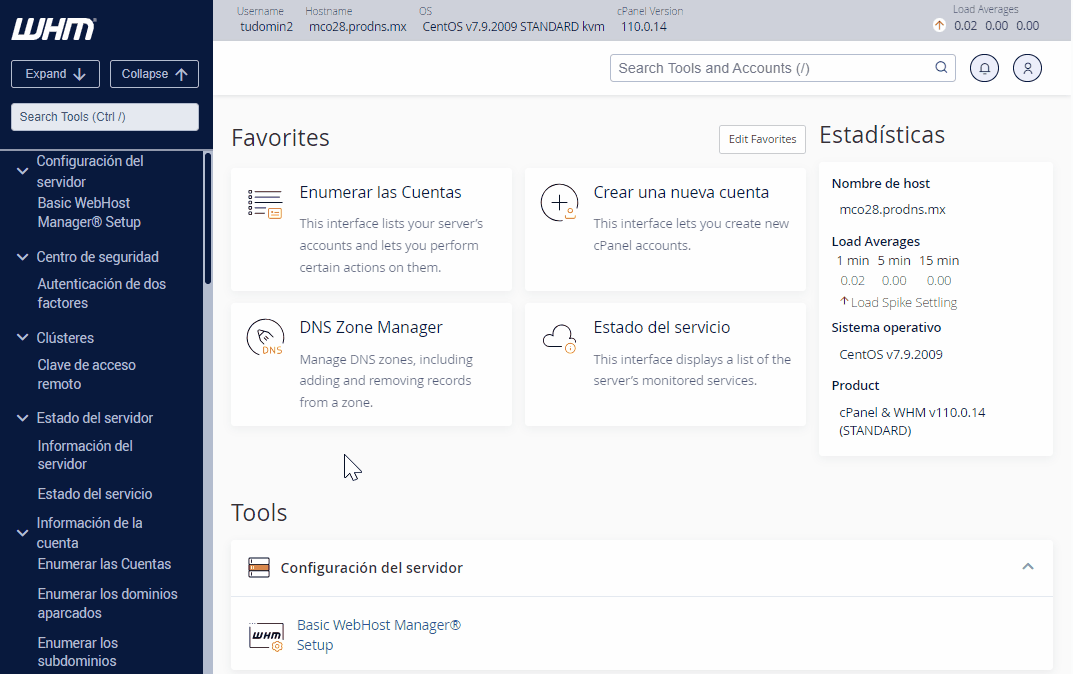Open Basic WebHost Manager Setup in sidebar

(x=89, y=213)
